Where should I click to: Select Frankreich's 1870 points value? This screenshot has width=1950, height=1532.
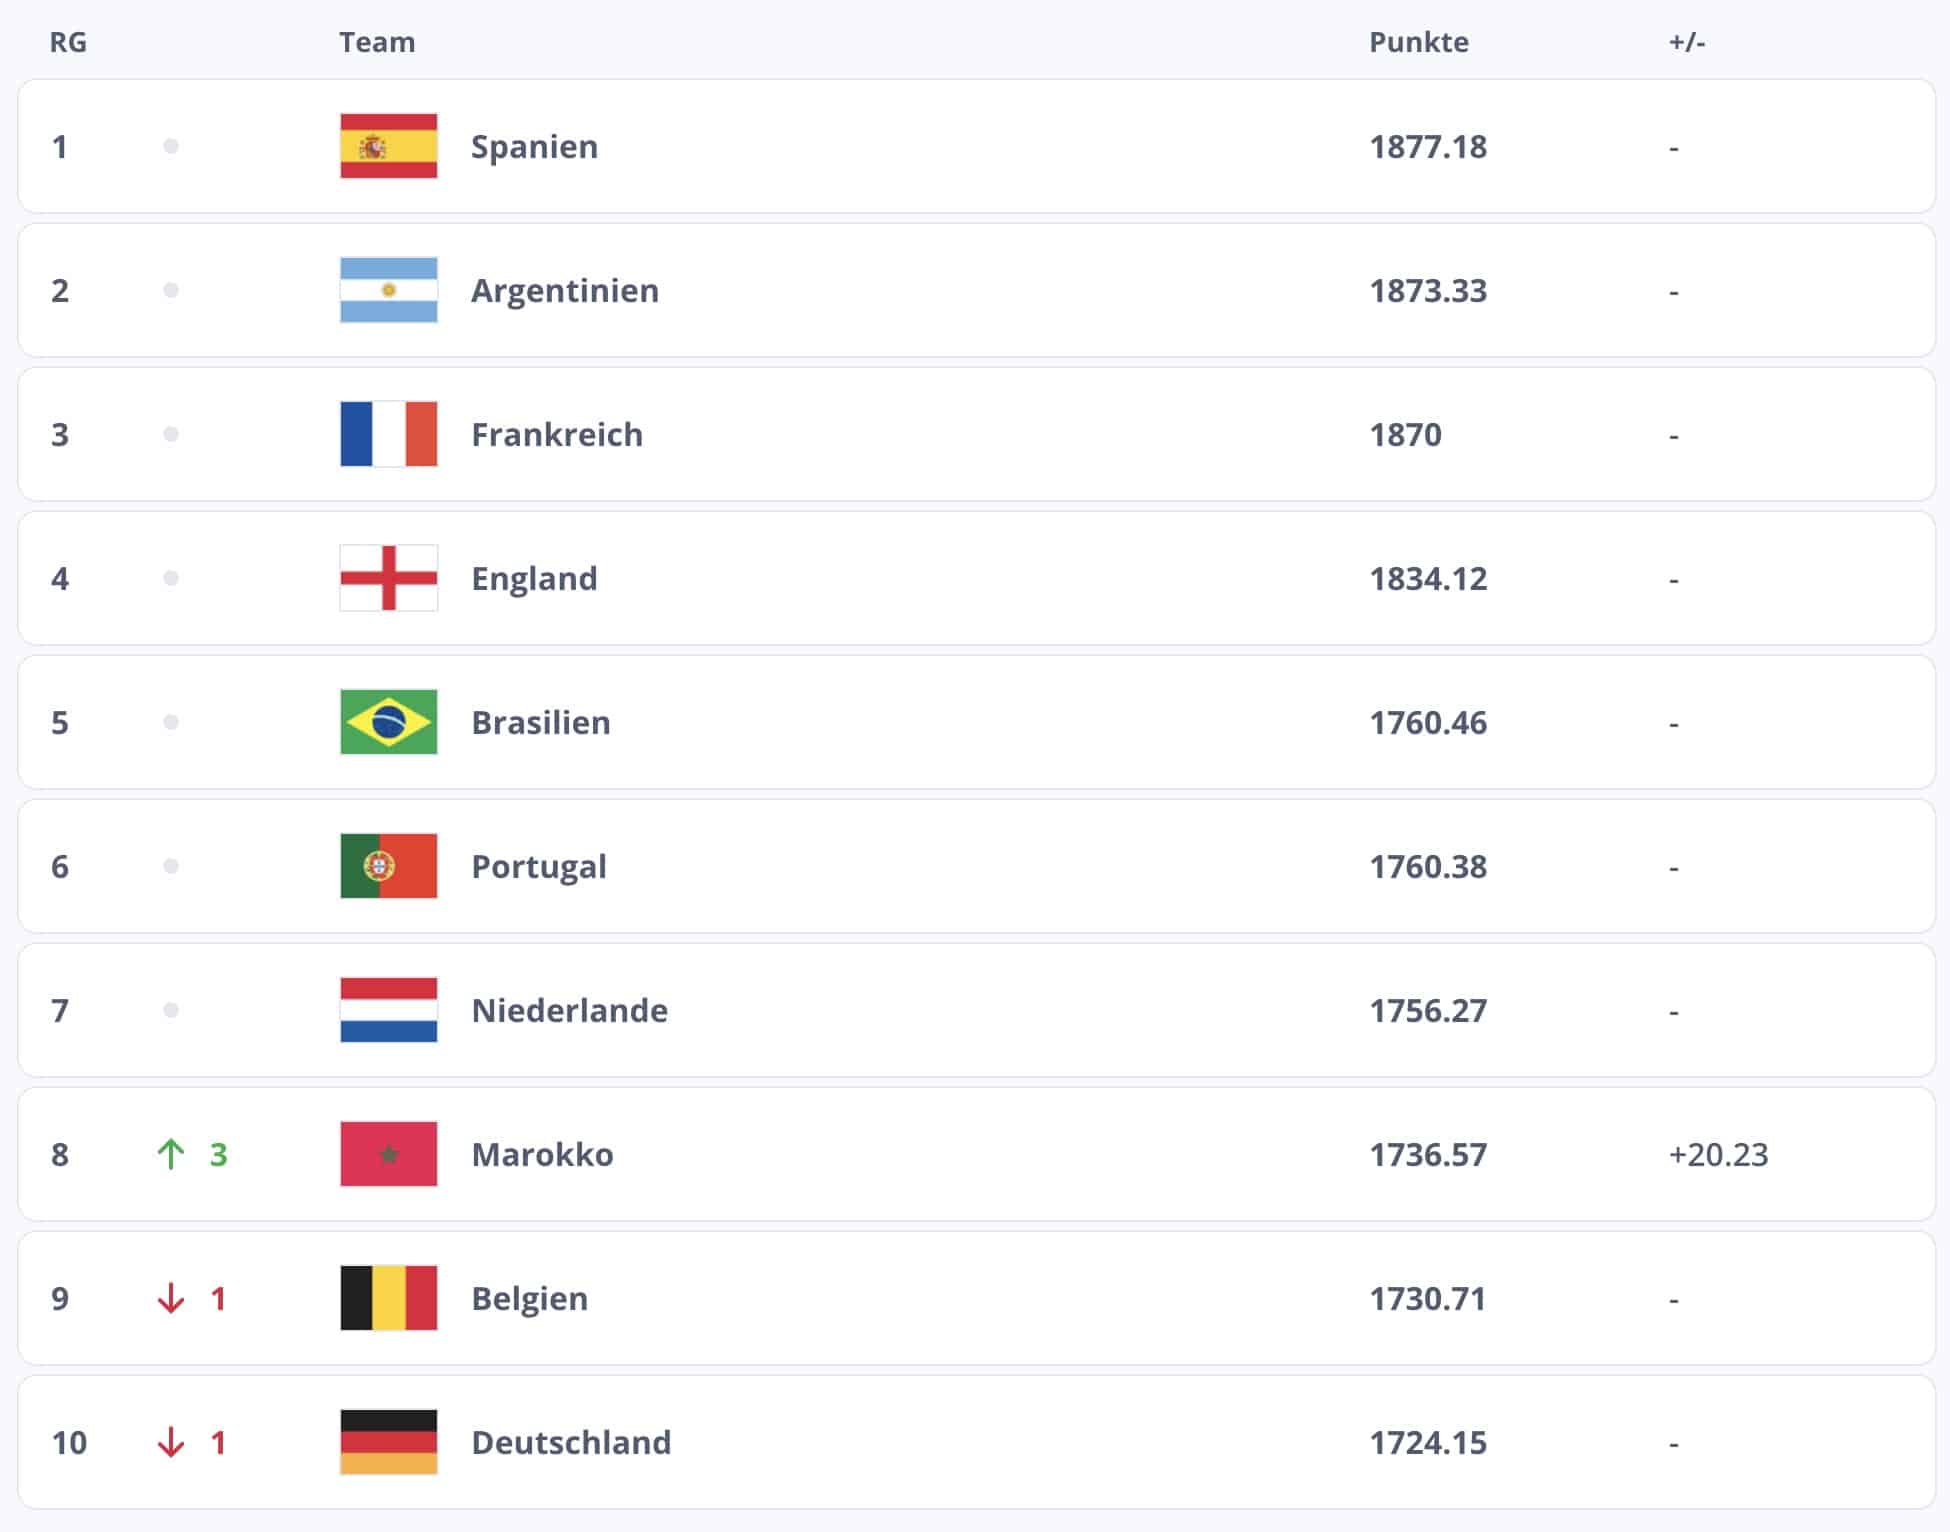coord(1405,435)
